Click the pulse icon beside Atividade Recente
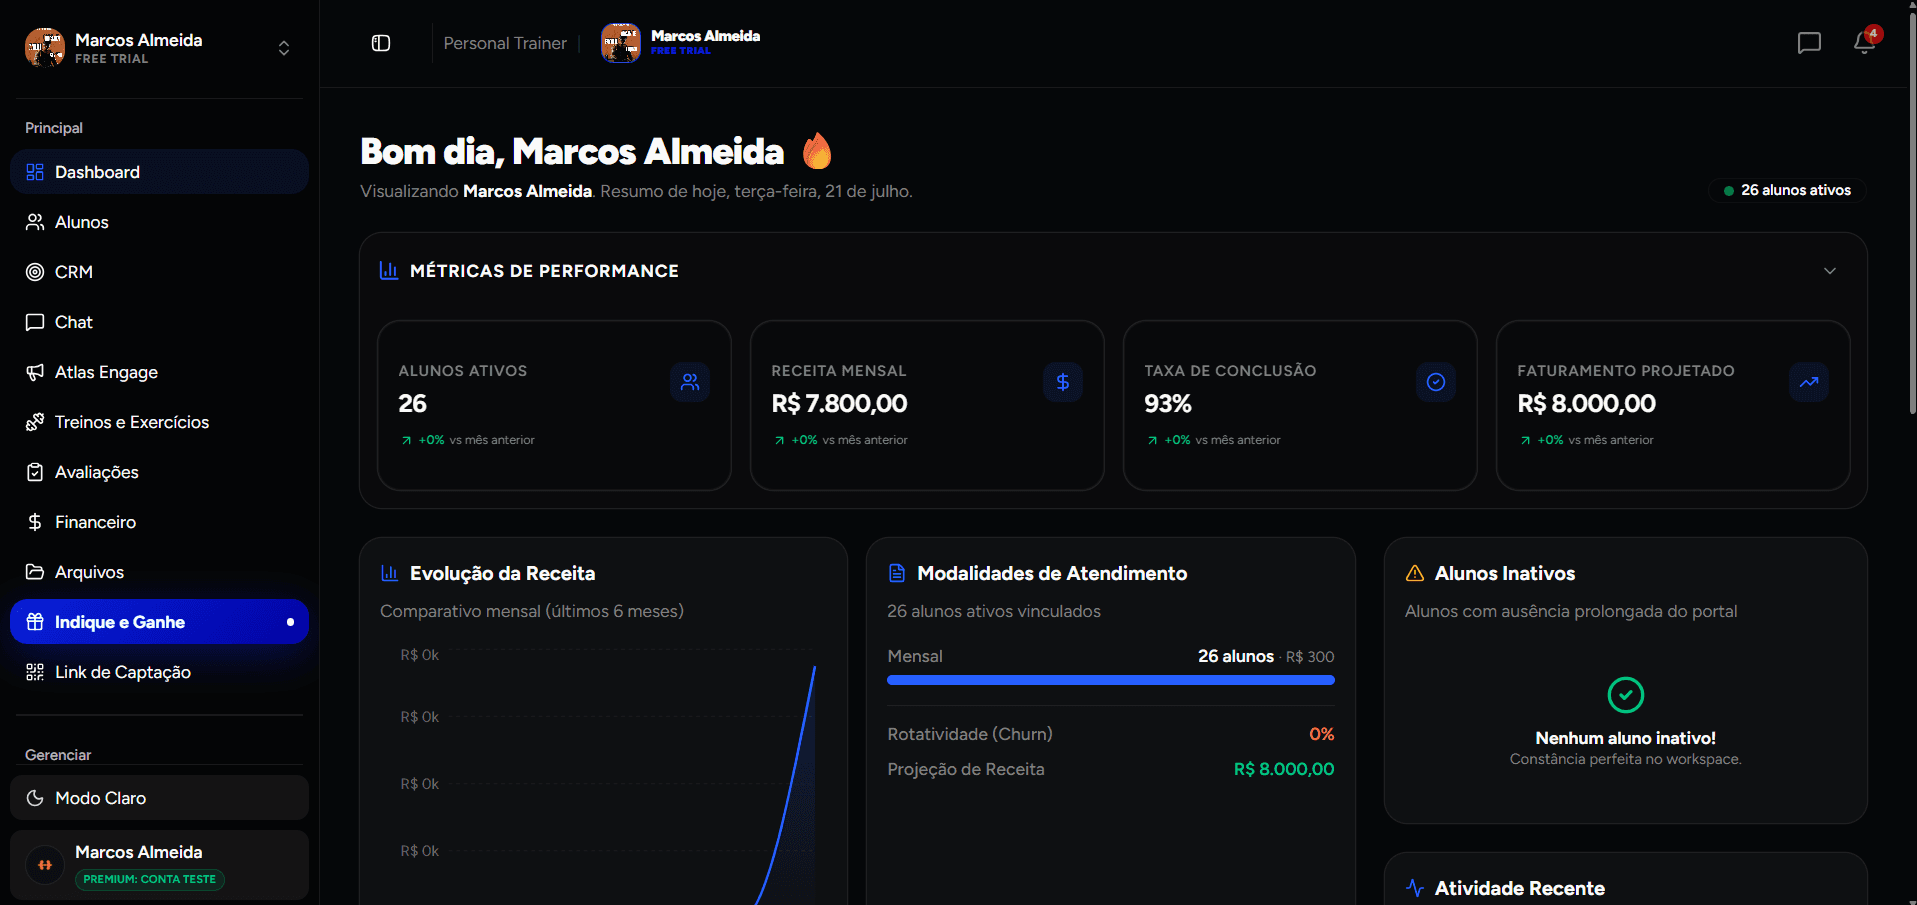The image size is (1917, 905). coord(1415,888)
